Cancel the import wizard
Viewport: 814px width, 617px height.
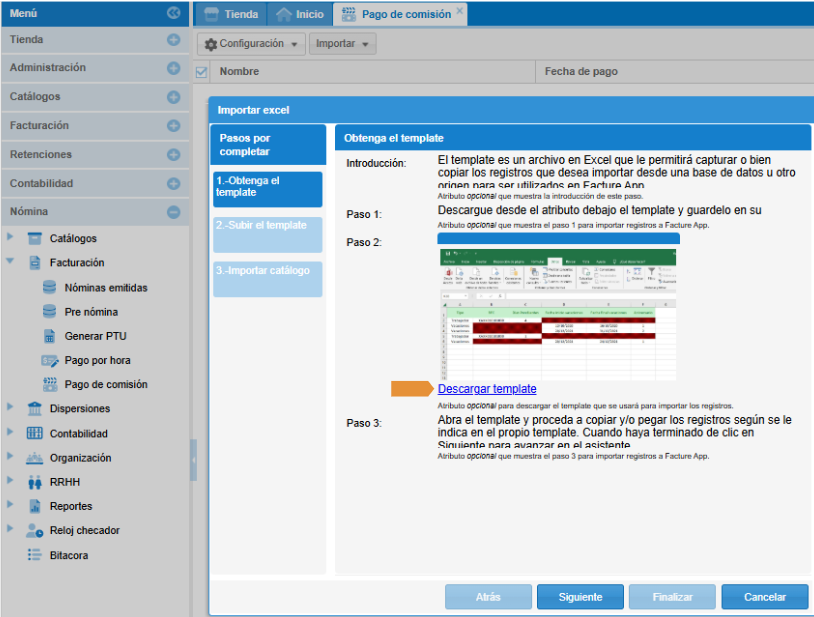765,597
